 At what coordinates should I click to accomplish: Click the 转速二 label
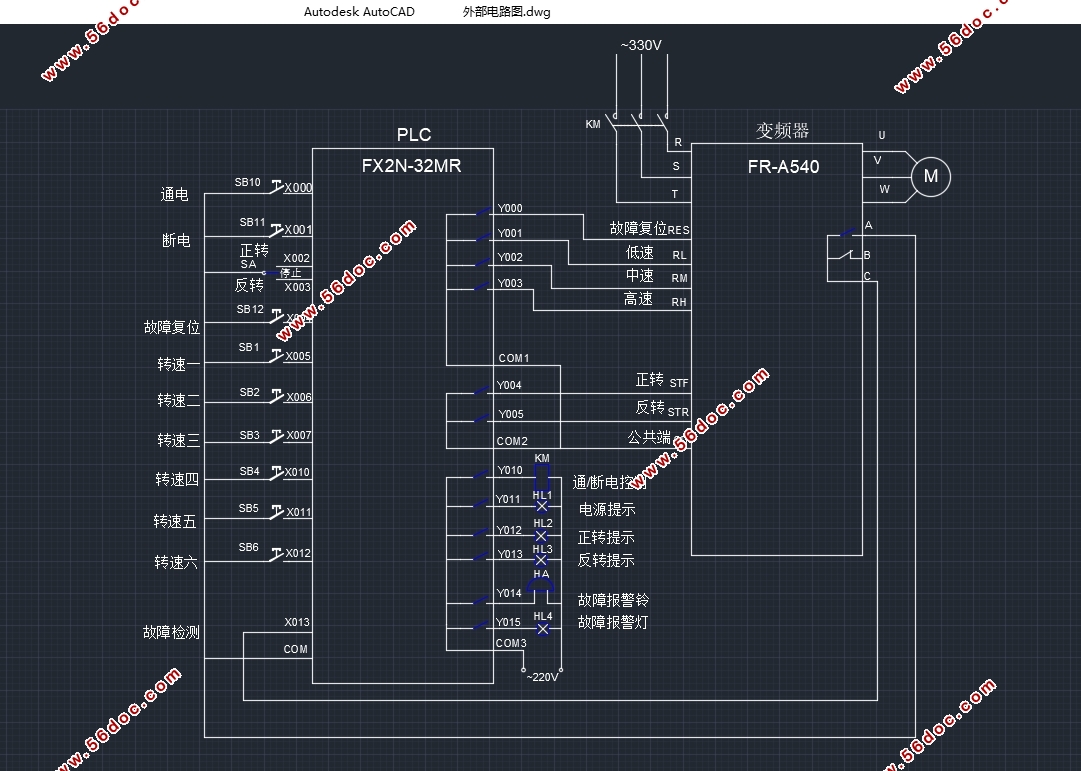pos(179,401)
